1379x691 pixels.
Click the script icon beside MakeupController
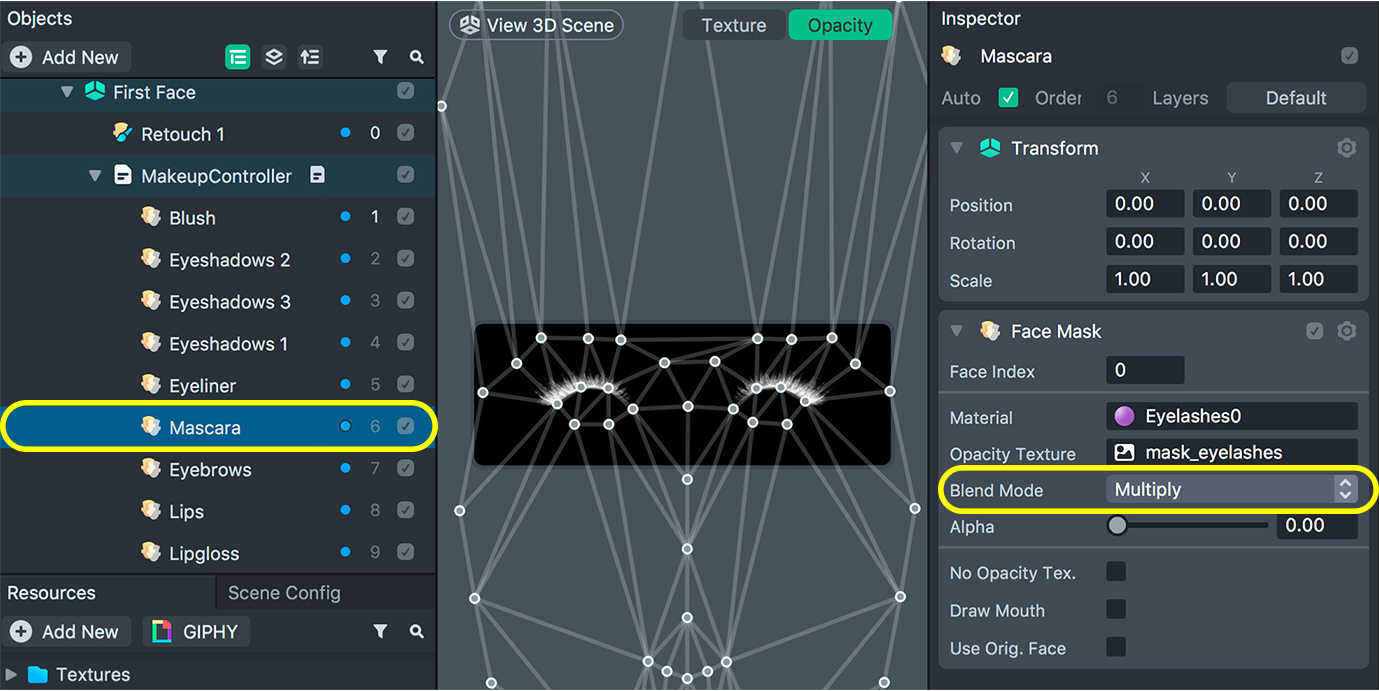coord(317,175)
